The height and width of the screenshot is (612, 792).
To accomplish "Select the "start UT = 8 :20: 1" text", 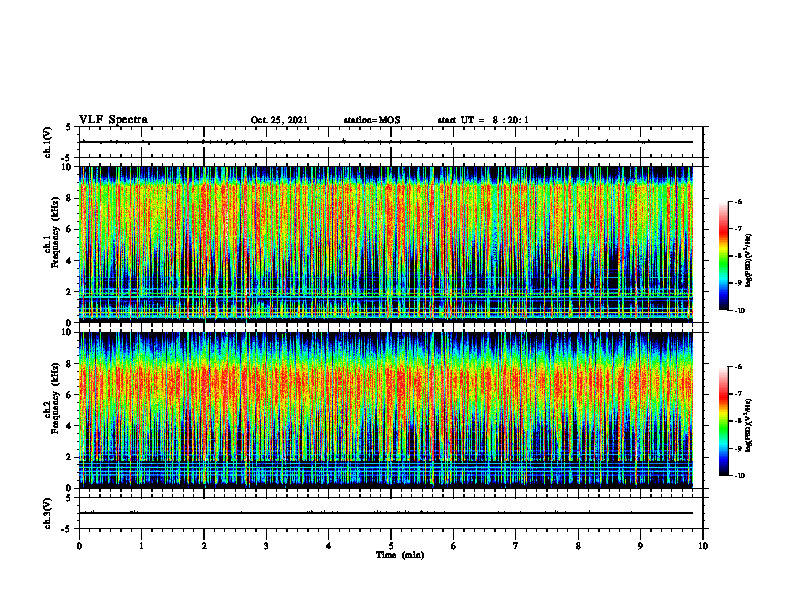I will pos(483,120).
